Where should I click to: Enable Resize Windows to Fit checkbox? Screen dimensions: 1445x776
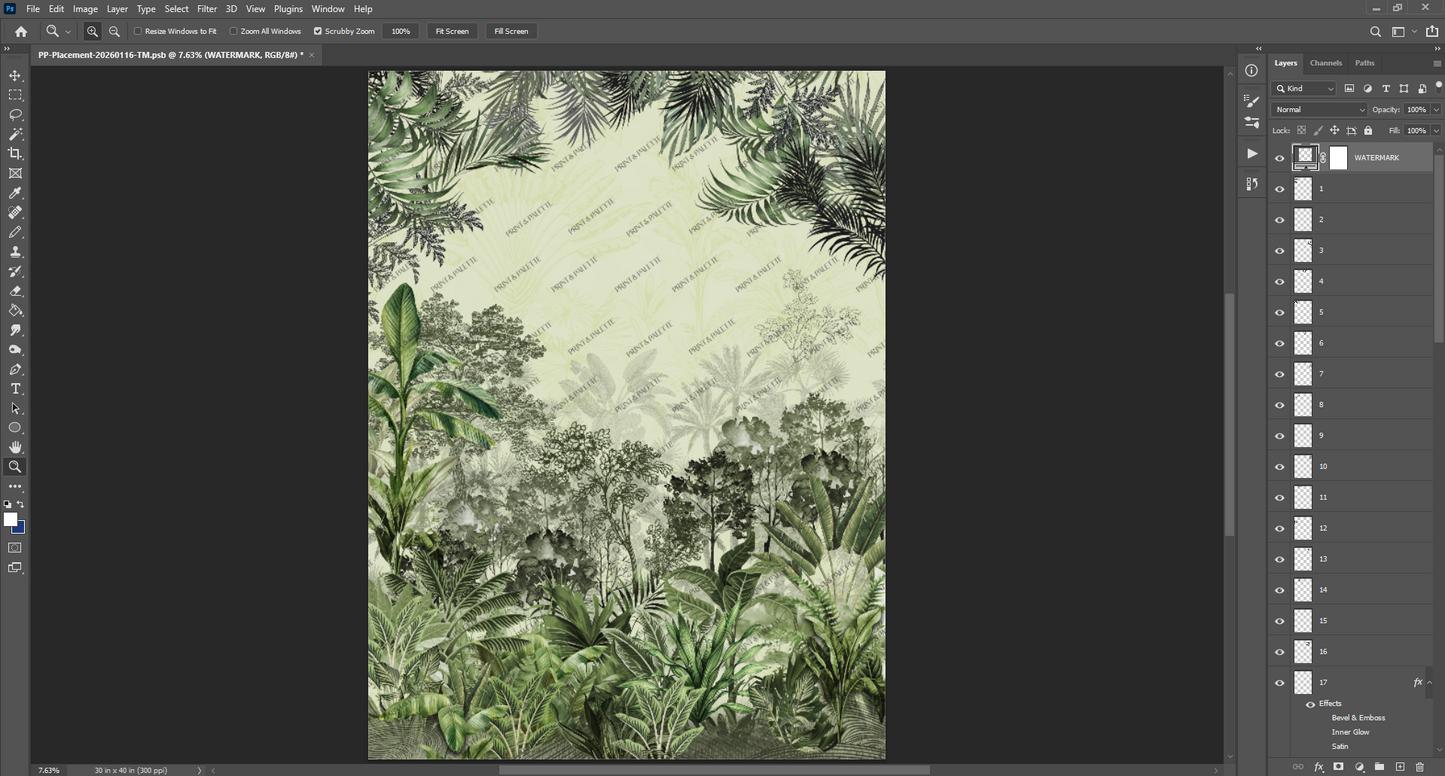138,31
